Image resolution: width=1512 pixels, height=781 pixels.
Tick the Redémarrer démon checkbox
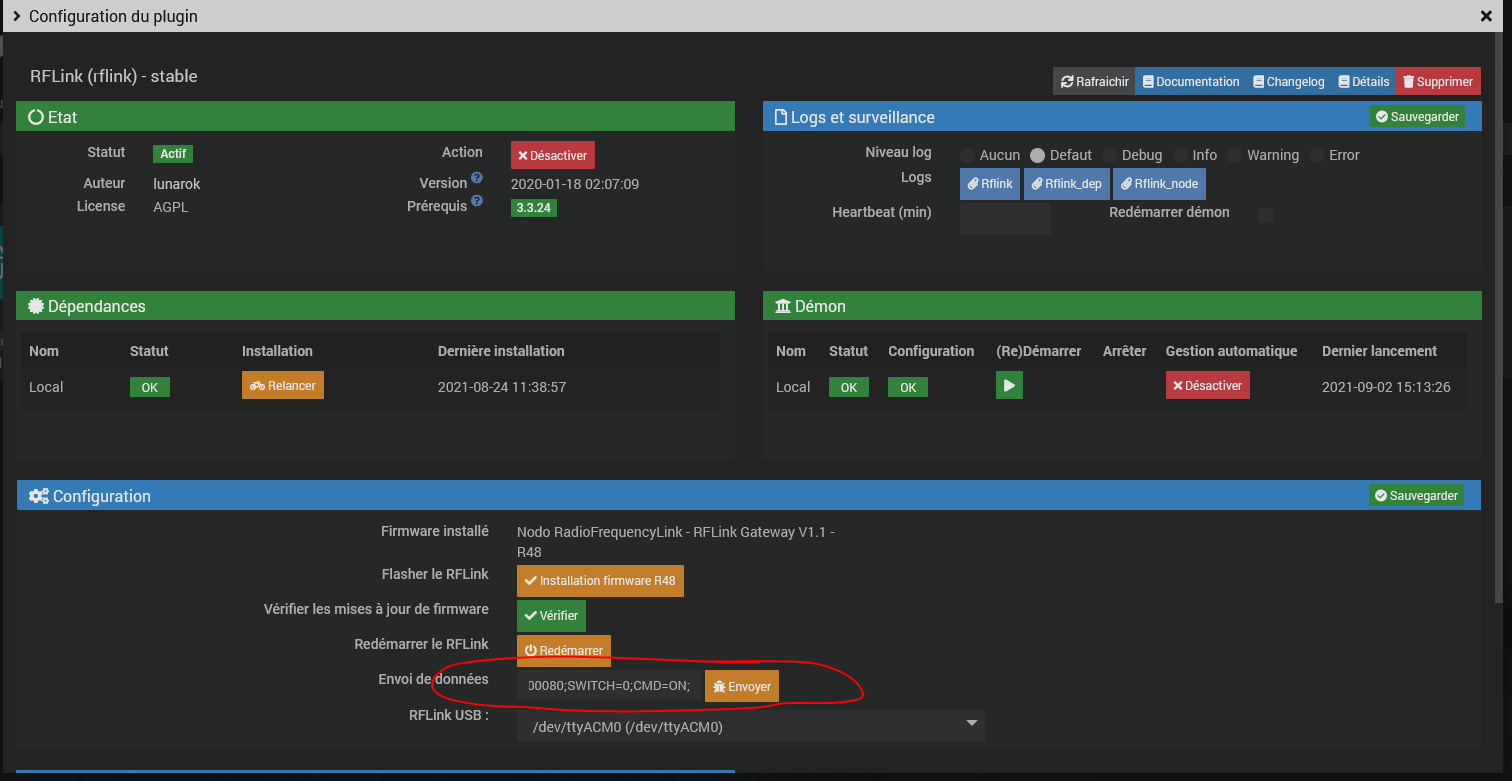tap(1265, 215)
